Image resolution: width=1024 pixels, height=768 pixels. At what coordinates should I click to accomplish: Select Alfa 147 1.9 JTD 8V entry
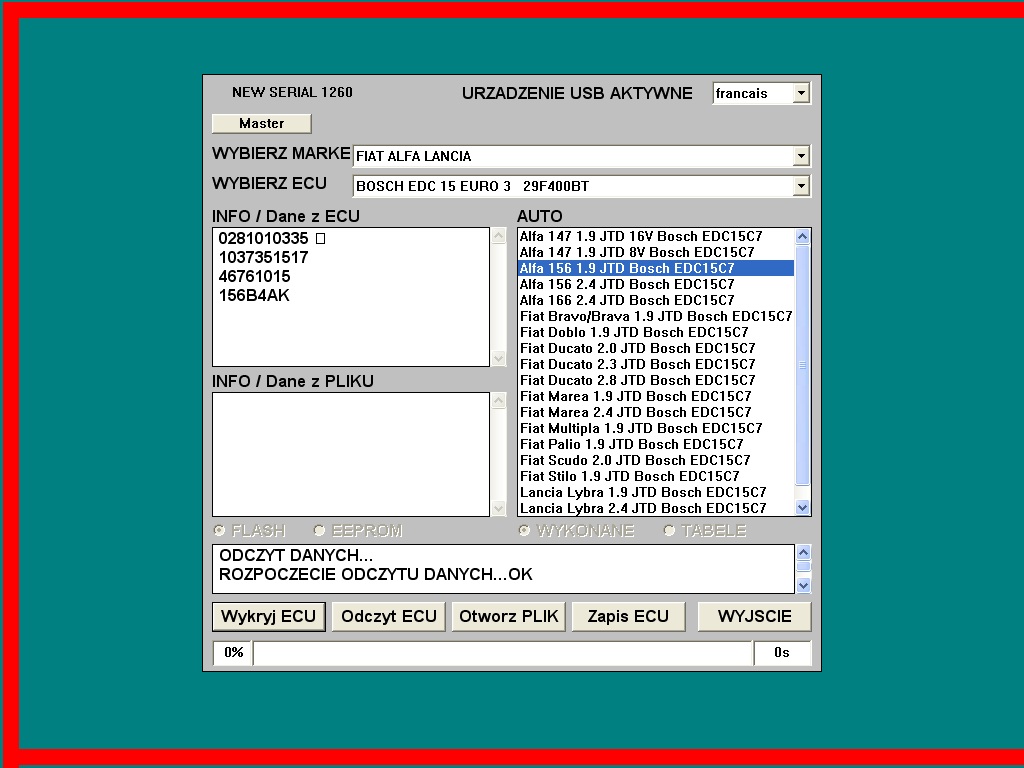coord(656,252)
